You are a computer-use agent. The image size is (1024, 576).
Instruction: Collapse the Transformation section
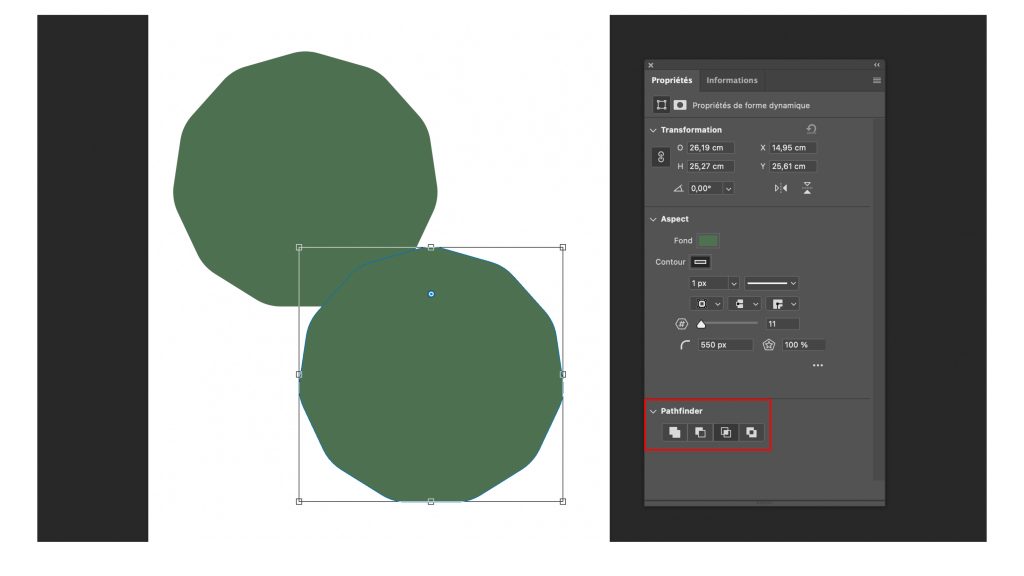(x=653, y=130)
